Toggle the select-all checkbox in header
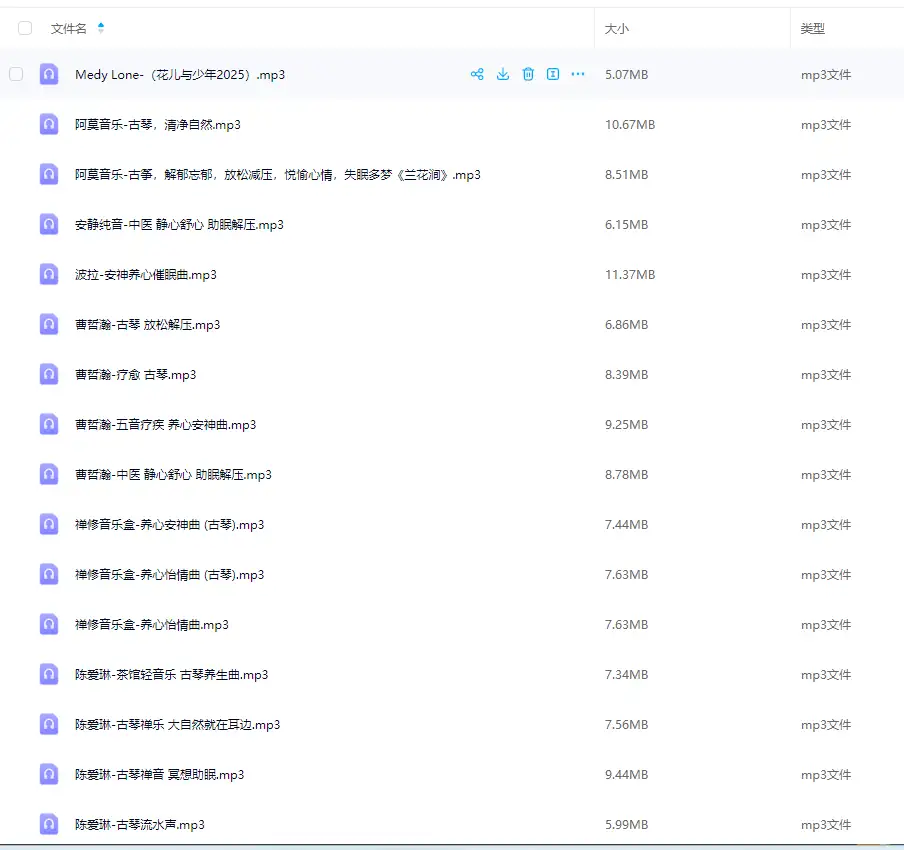This screenshot has height=850, width=904. click(25, 29)
